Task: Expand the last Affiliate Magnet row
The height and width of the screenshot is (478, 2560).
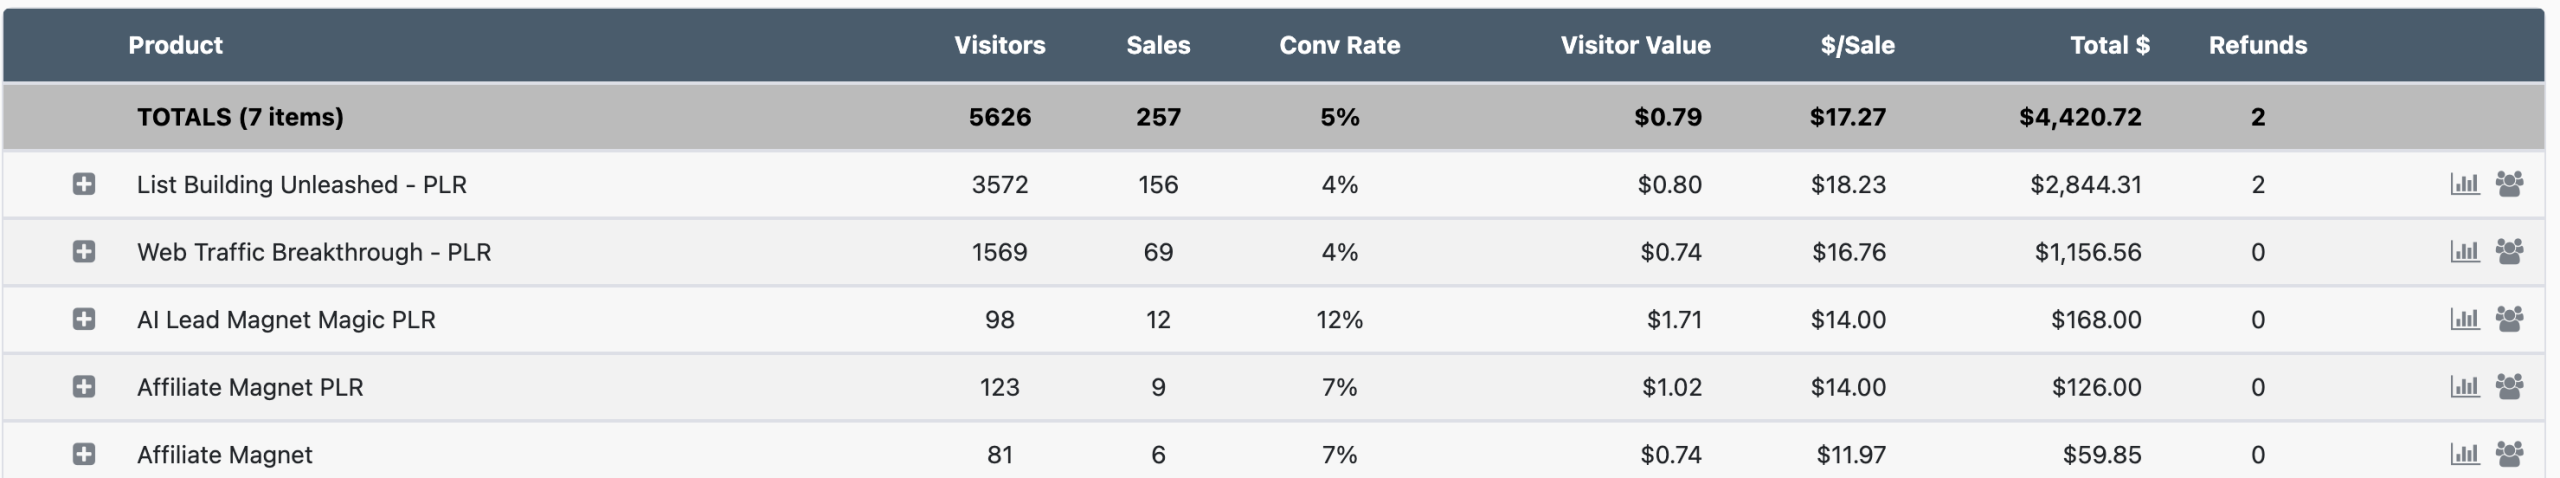Action: [x=84, y=454]
